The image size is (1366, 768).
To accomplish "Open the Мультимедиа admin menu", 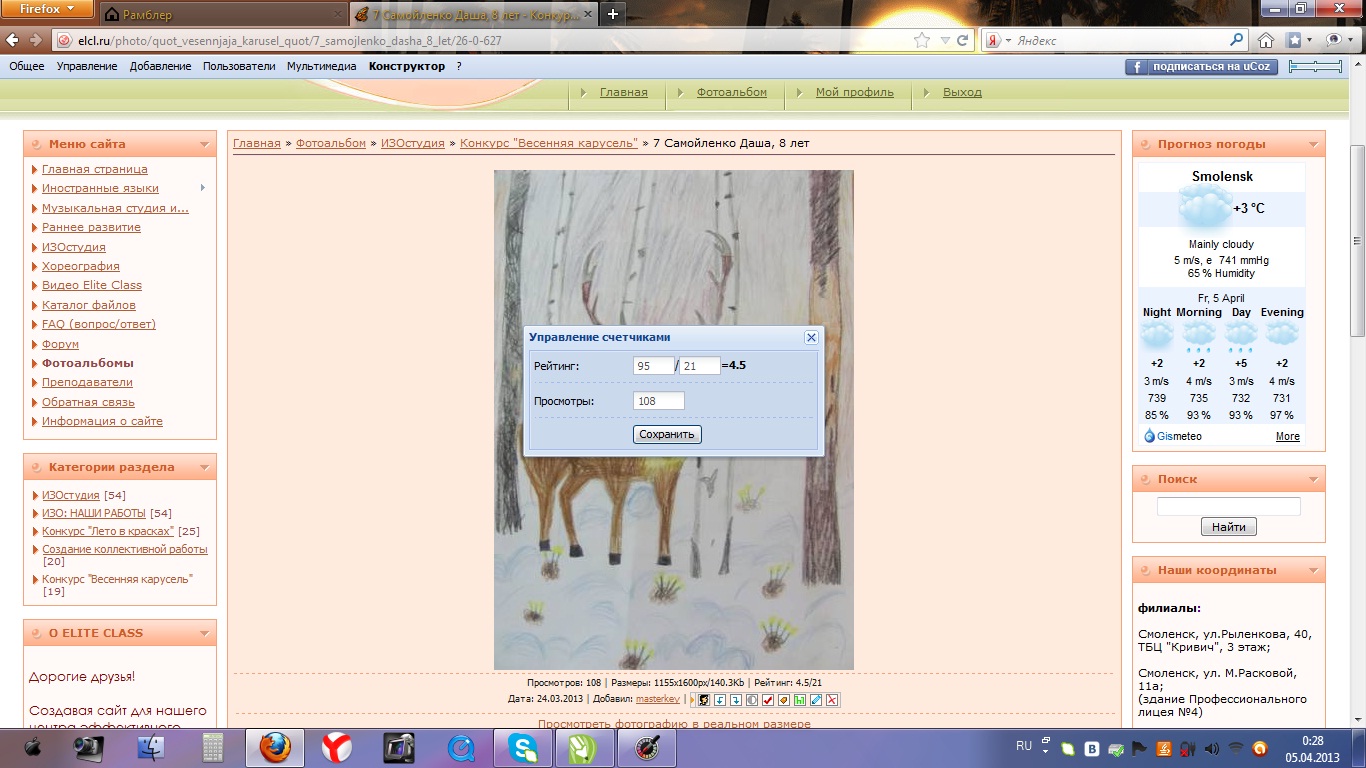I will [x=322, y=66].
